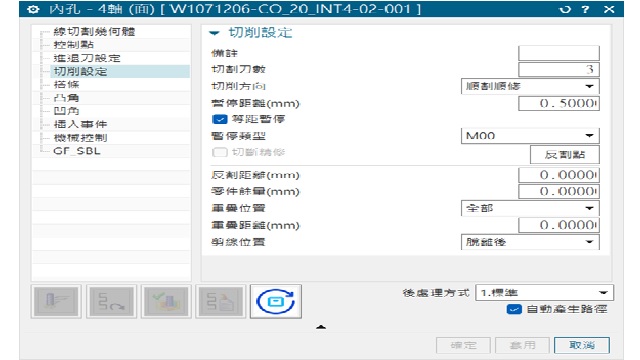Click the gear icon in title bar

(33, 9)
